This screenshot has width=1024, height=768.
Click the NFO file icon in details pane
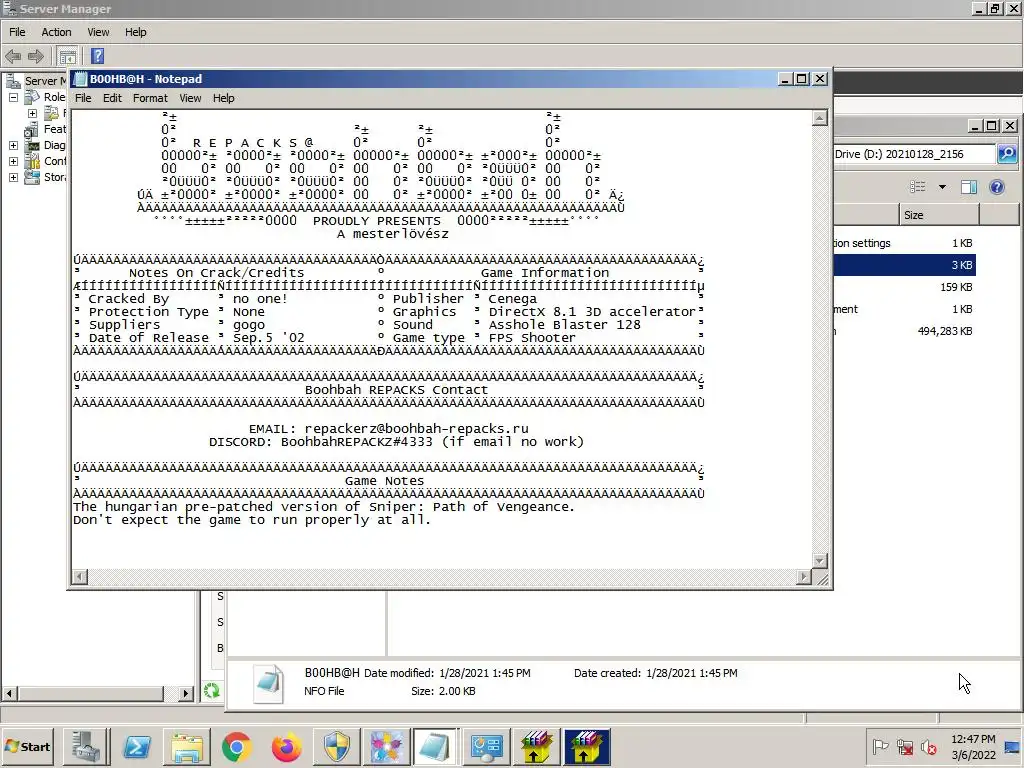[268, 683]
